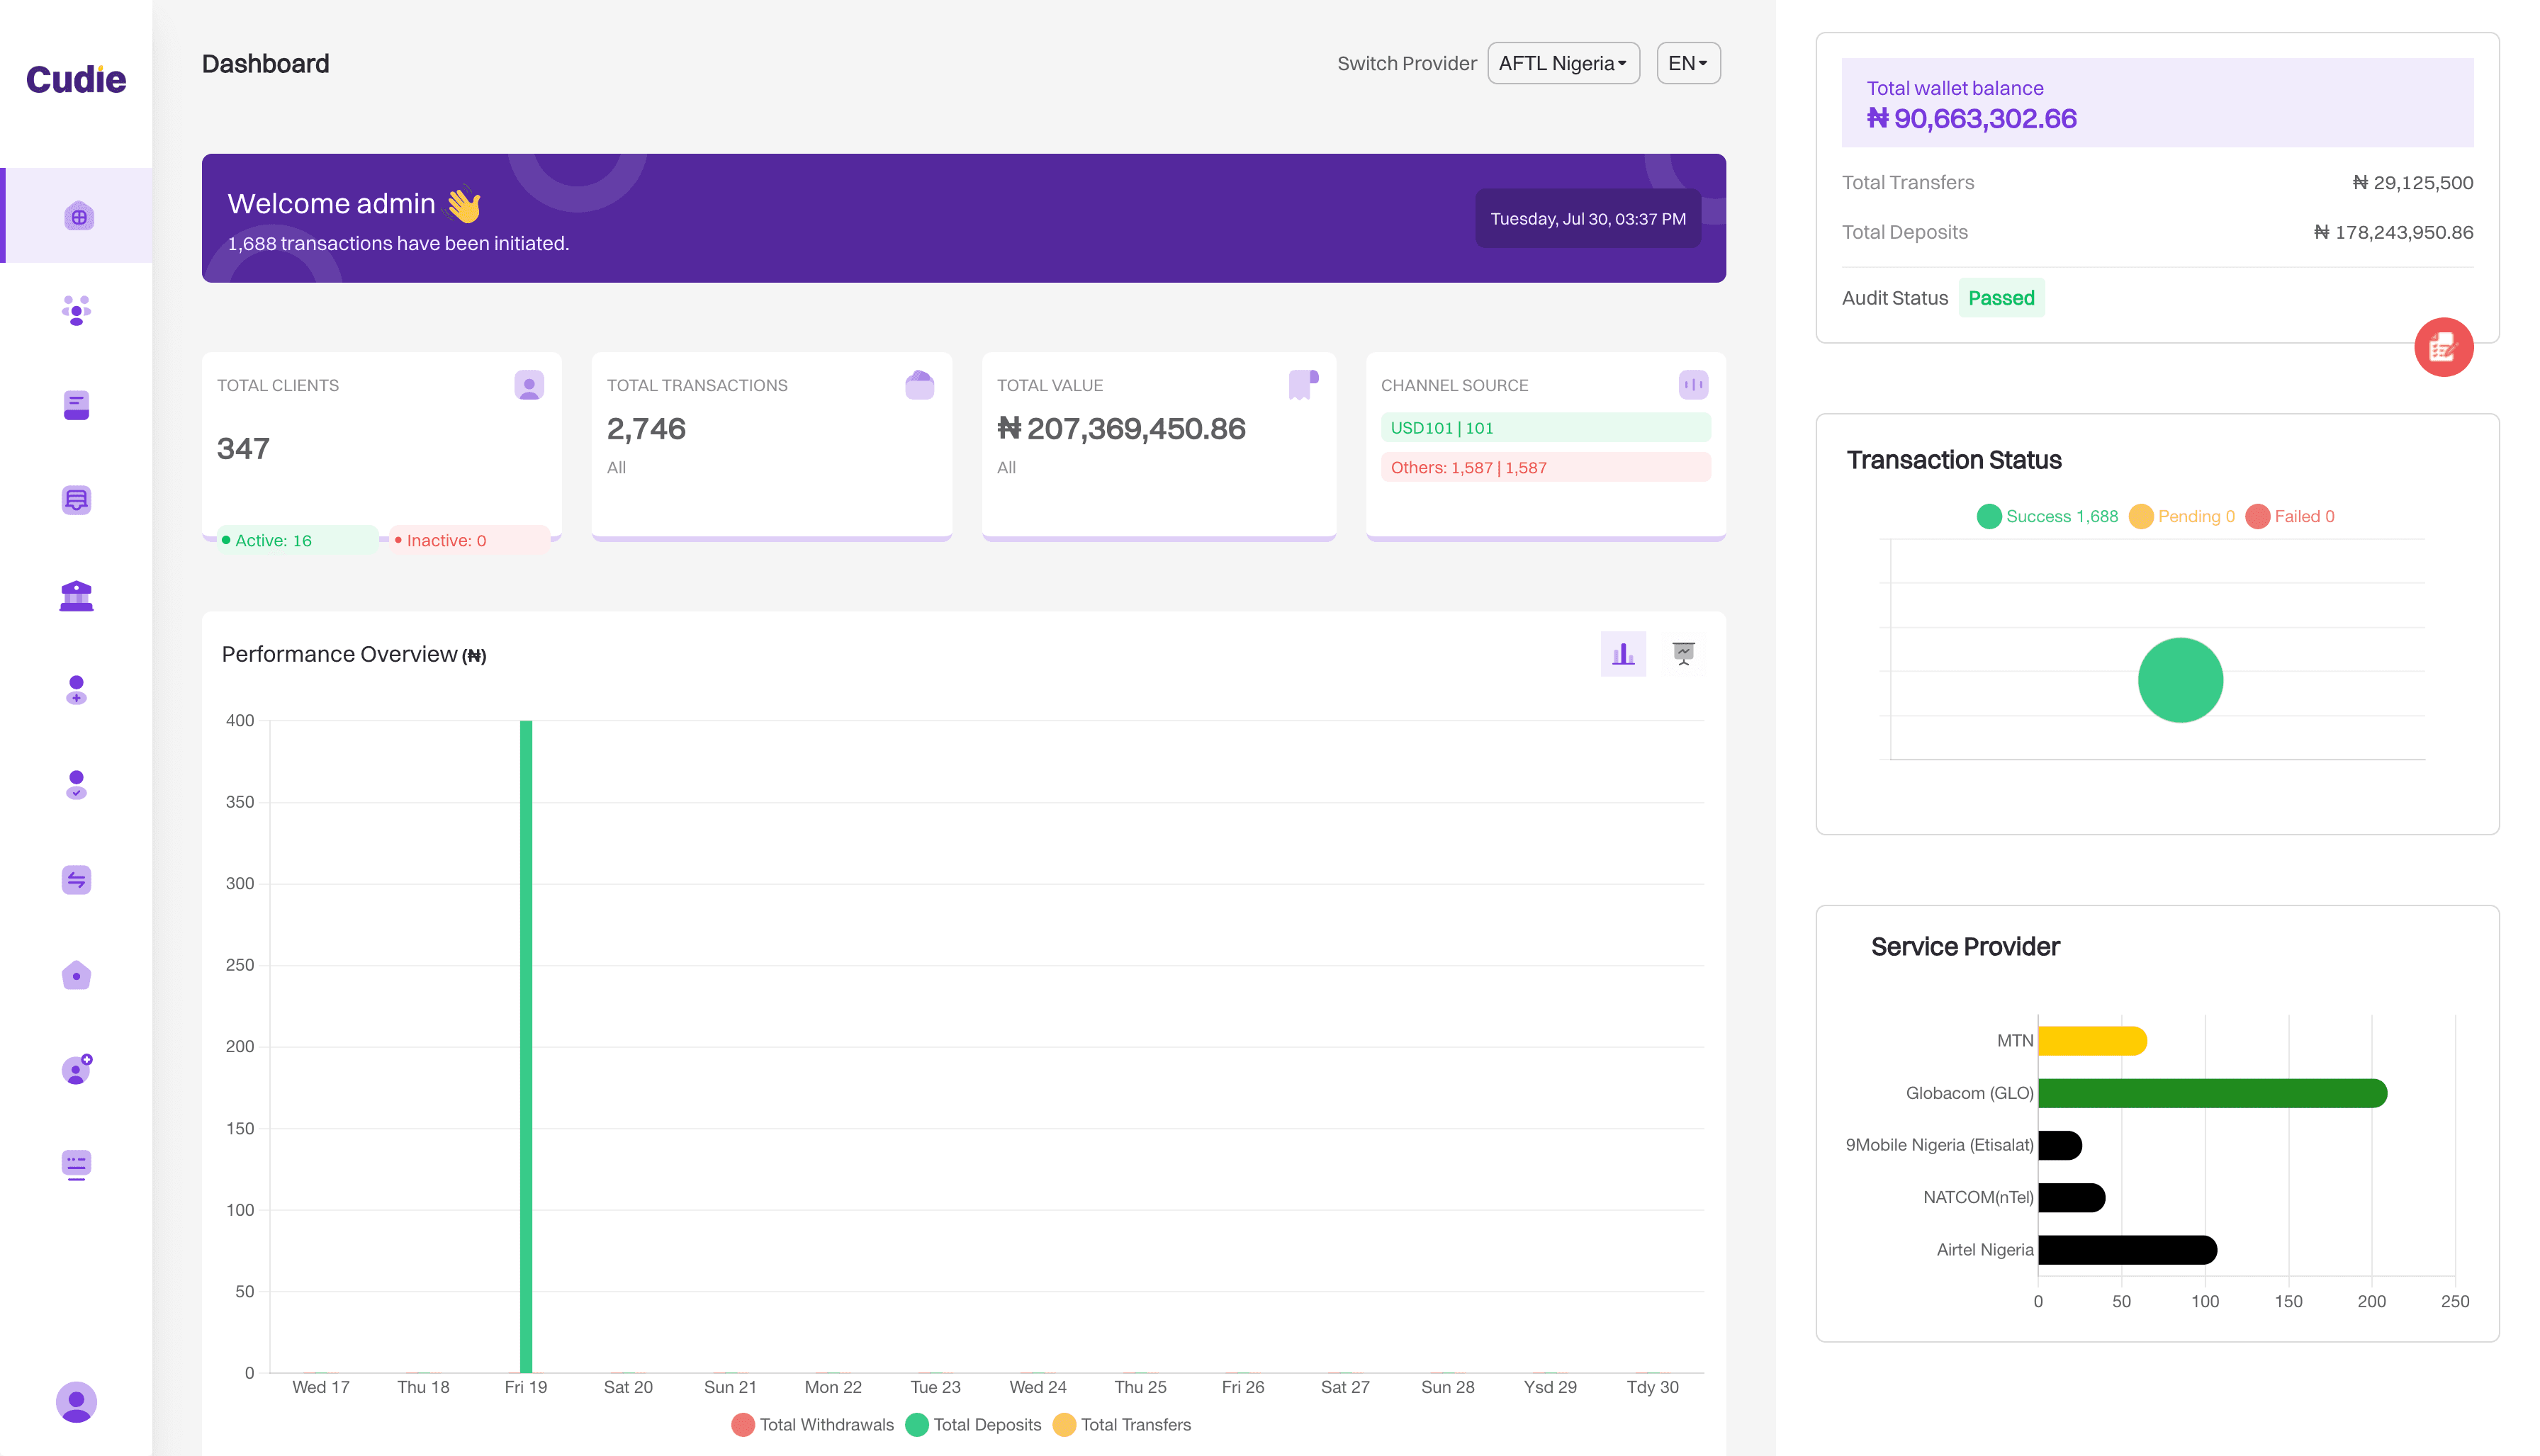Open the profile avatar at sidebar bottom
This screenshot has width=2540, height=1456.
(x=76, y=1402)
